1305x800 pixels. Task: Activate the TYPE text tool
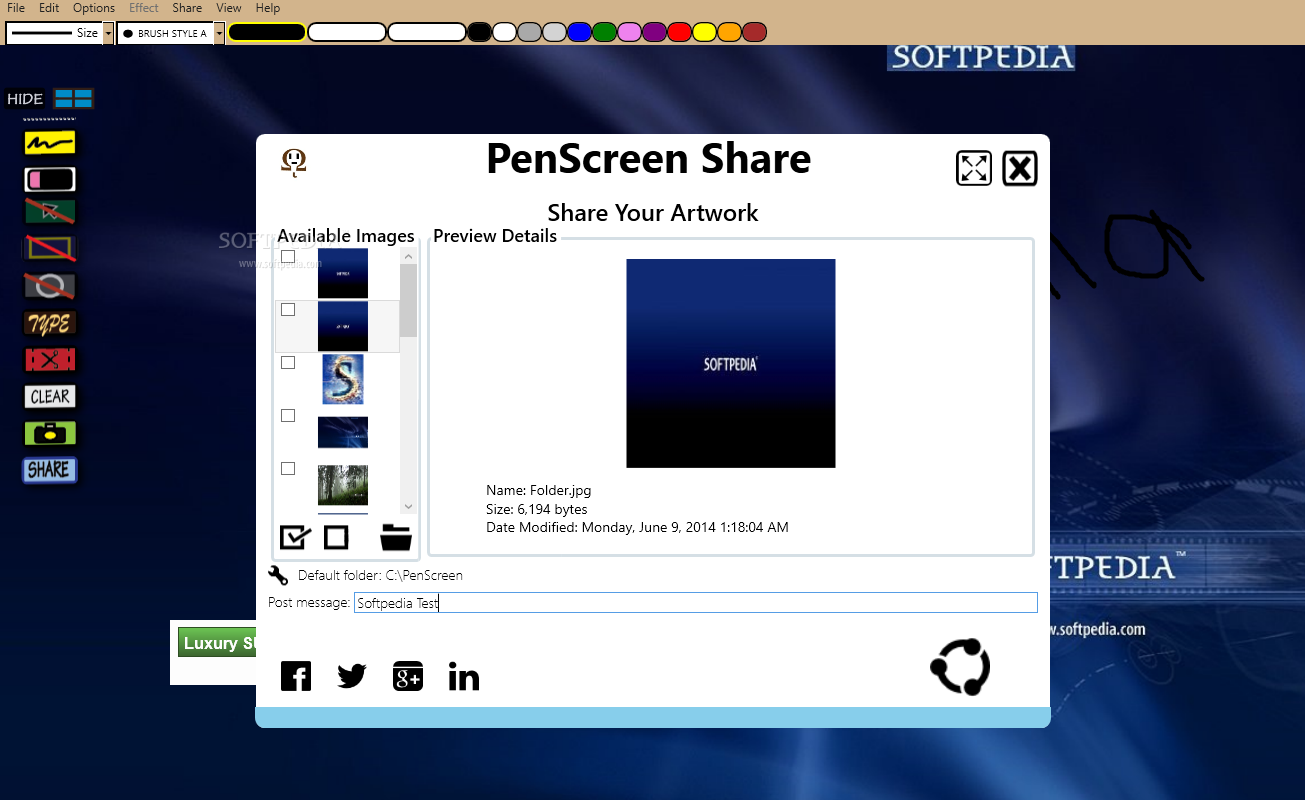(x=50, y=323)
